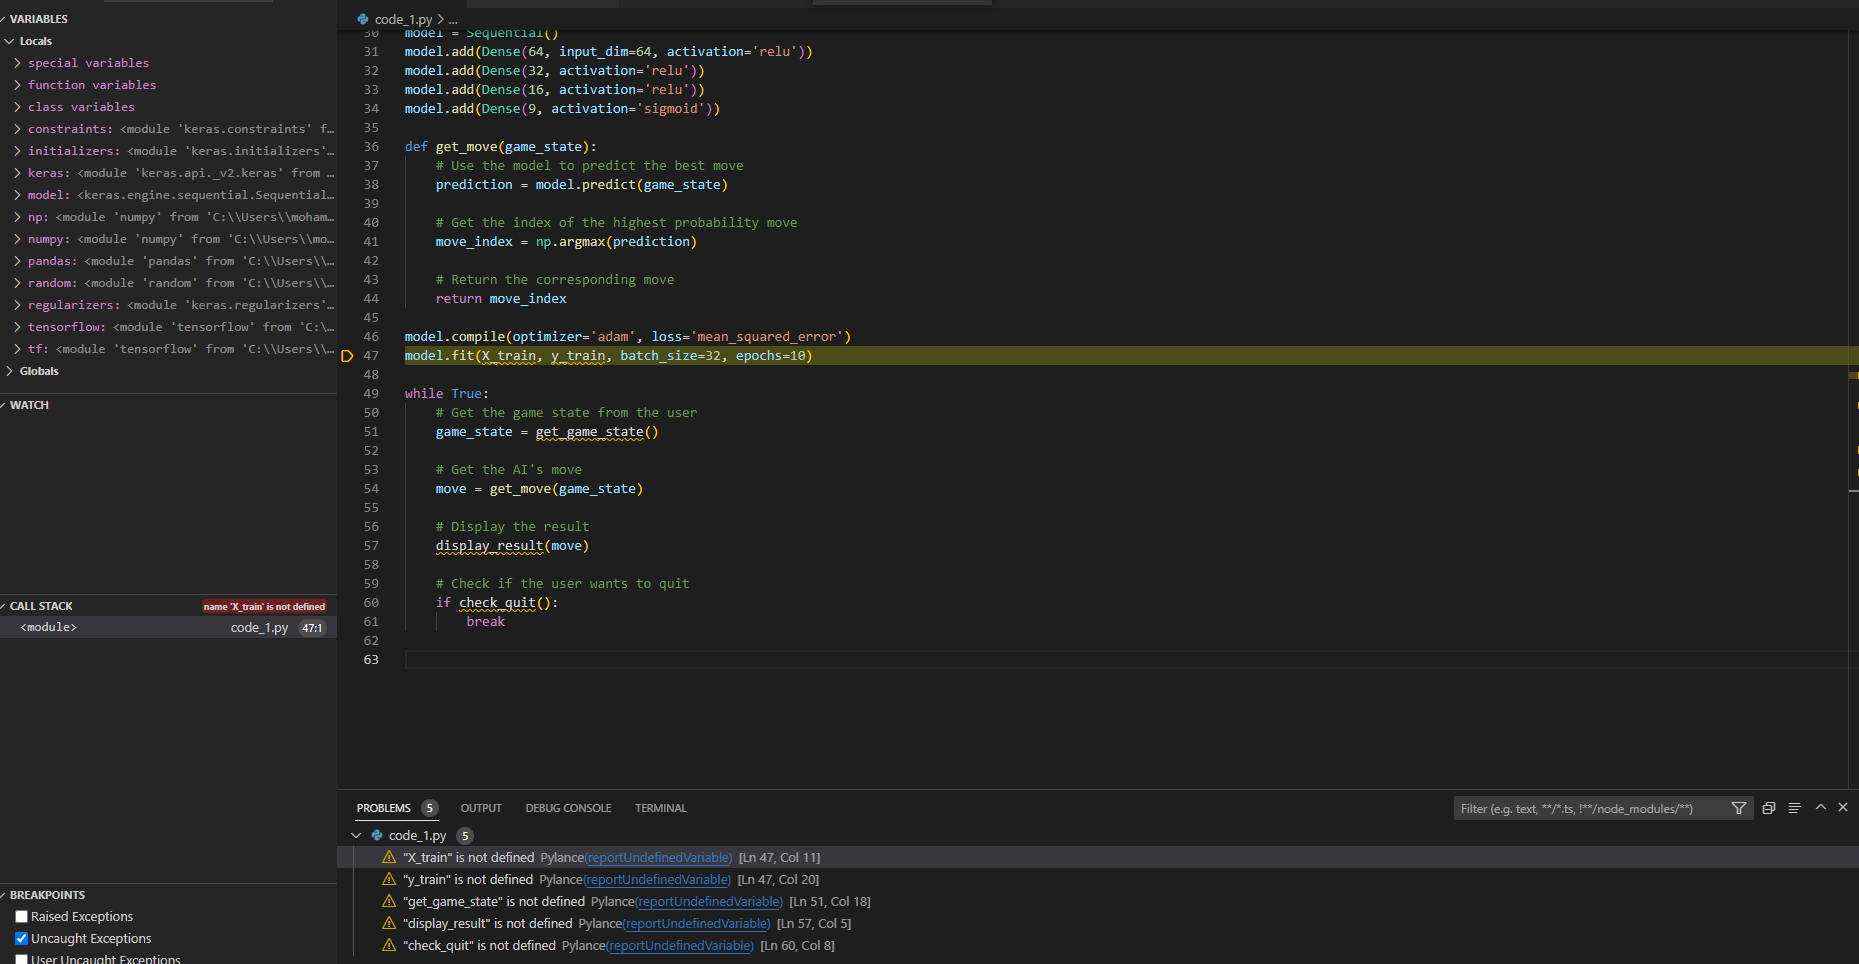Open reportUndefinedVariable link for y_train
Image resolution: width=1859 pixels, height=964 pixels.
click(x=657, y=879)
